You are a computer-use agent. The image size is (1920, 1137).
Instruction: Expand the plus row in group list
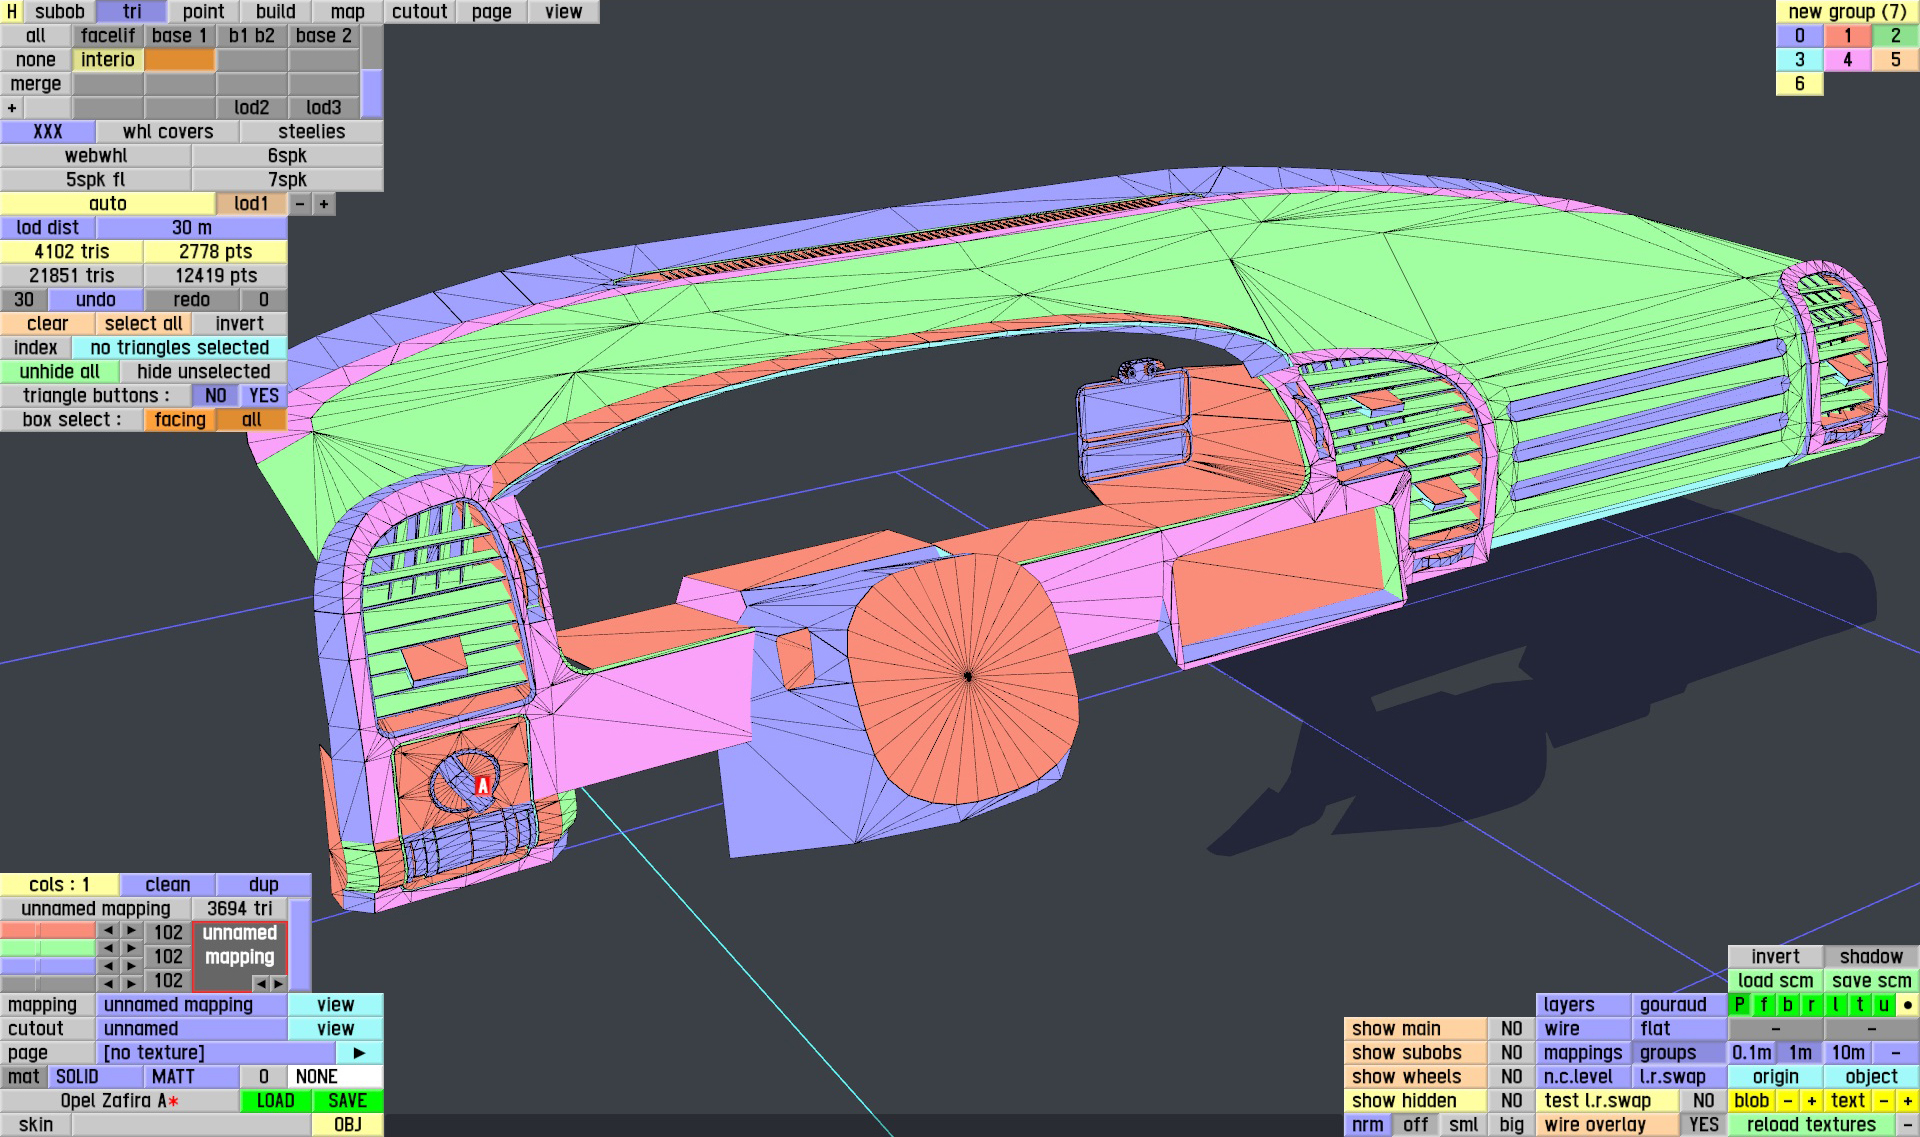(x=12, y=108)
